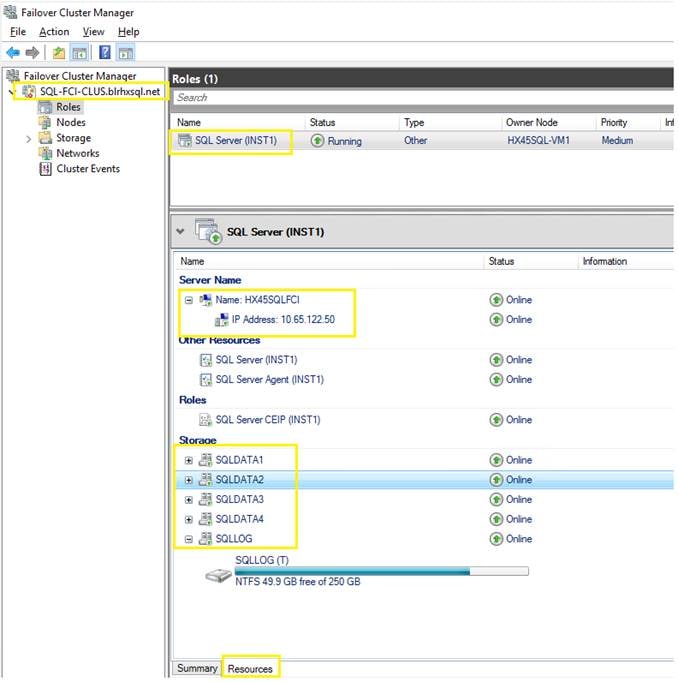
Task: Click the Roles tree node icon
Action: [x=45, y=107]
